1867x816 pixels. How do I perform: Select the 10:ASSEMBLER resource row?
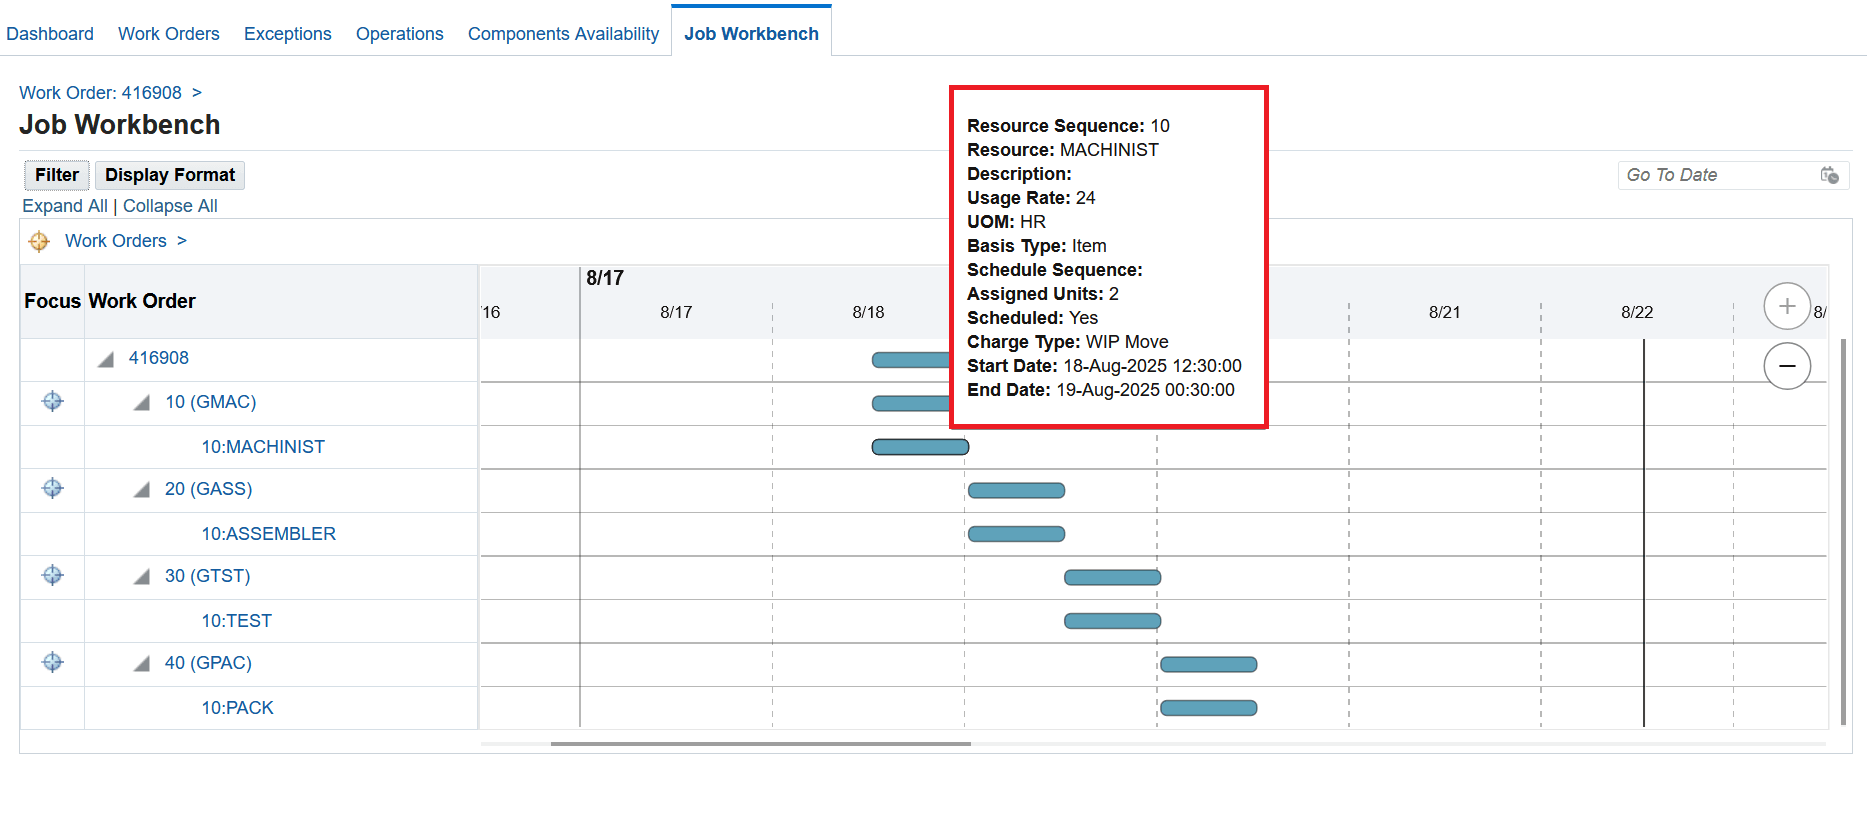pyautogui.click(x=269, y=534)
